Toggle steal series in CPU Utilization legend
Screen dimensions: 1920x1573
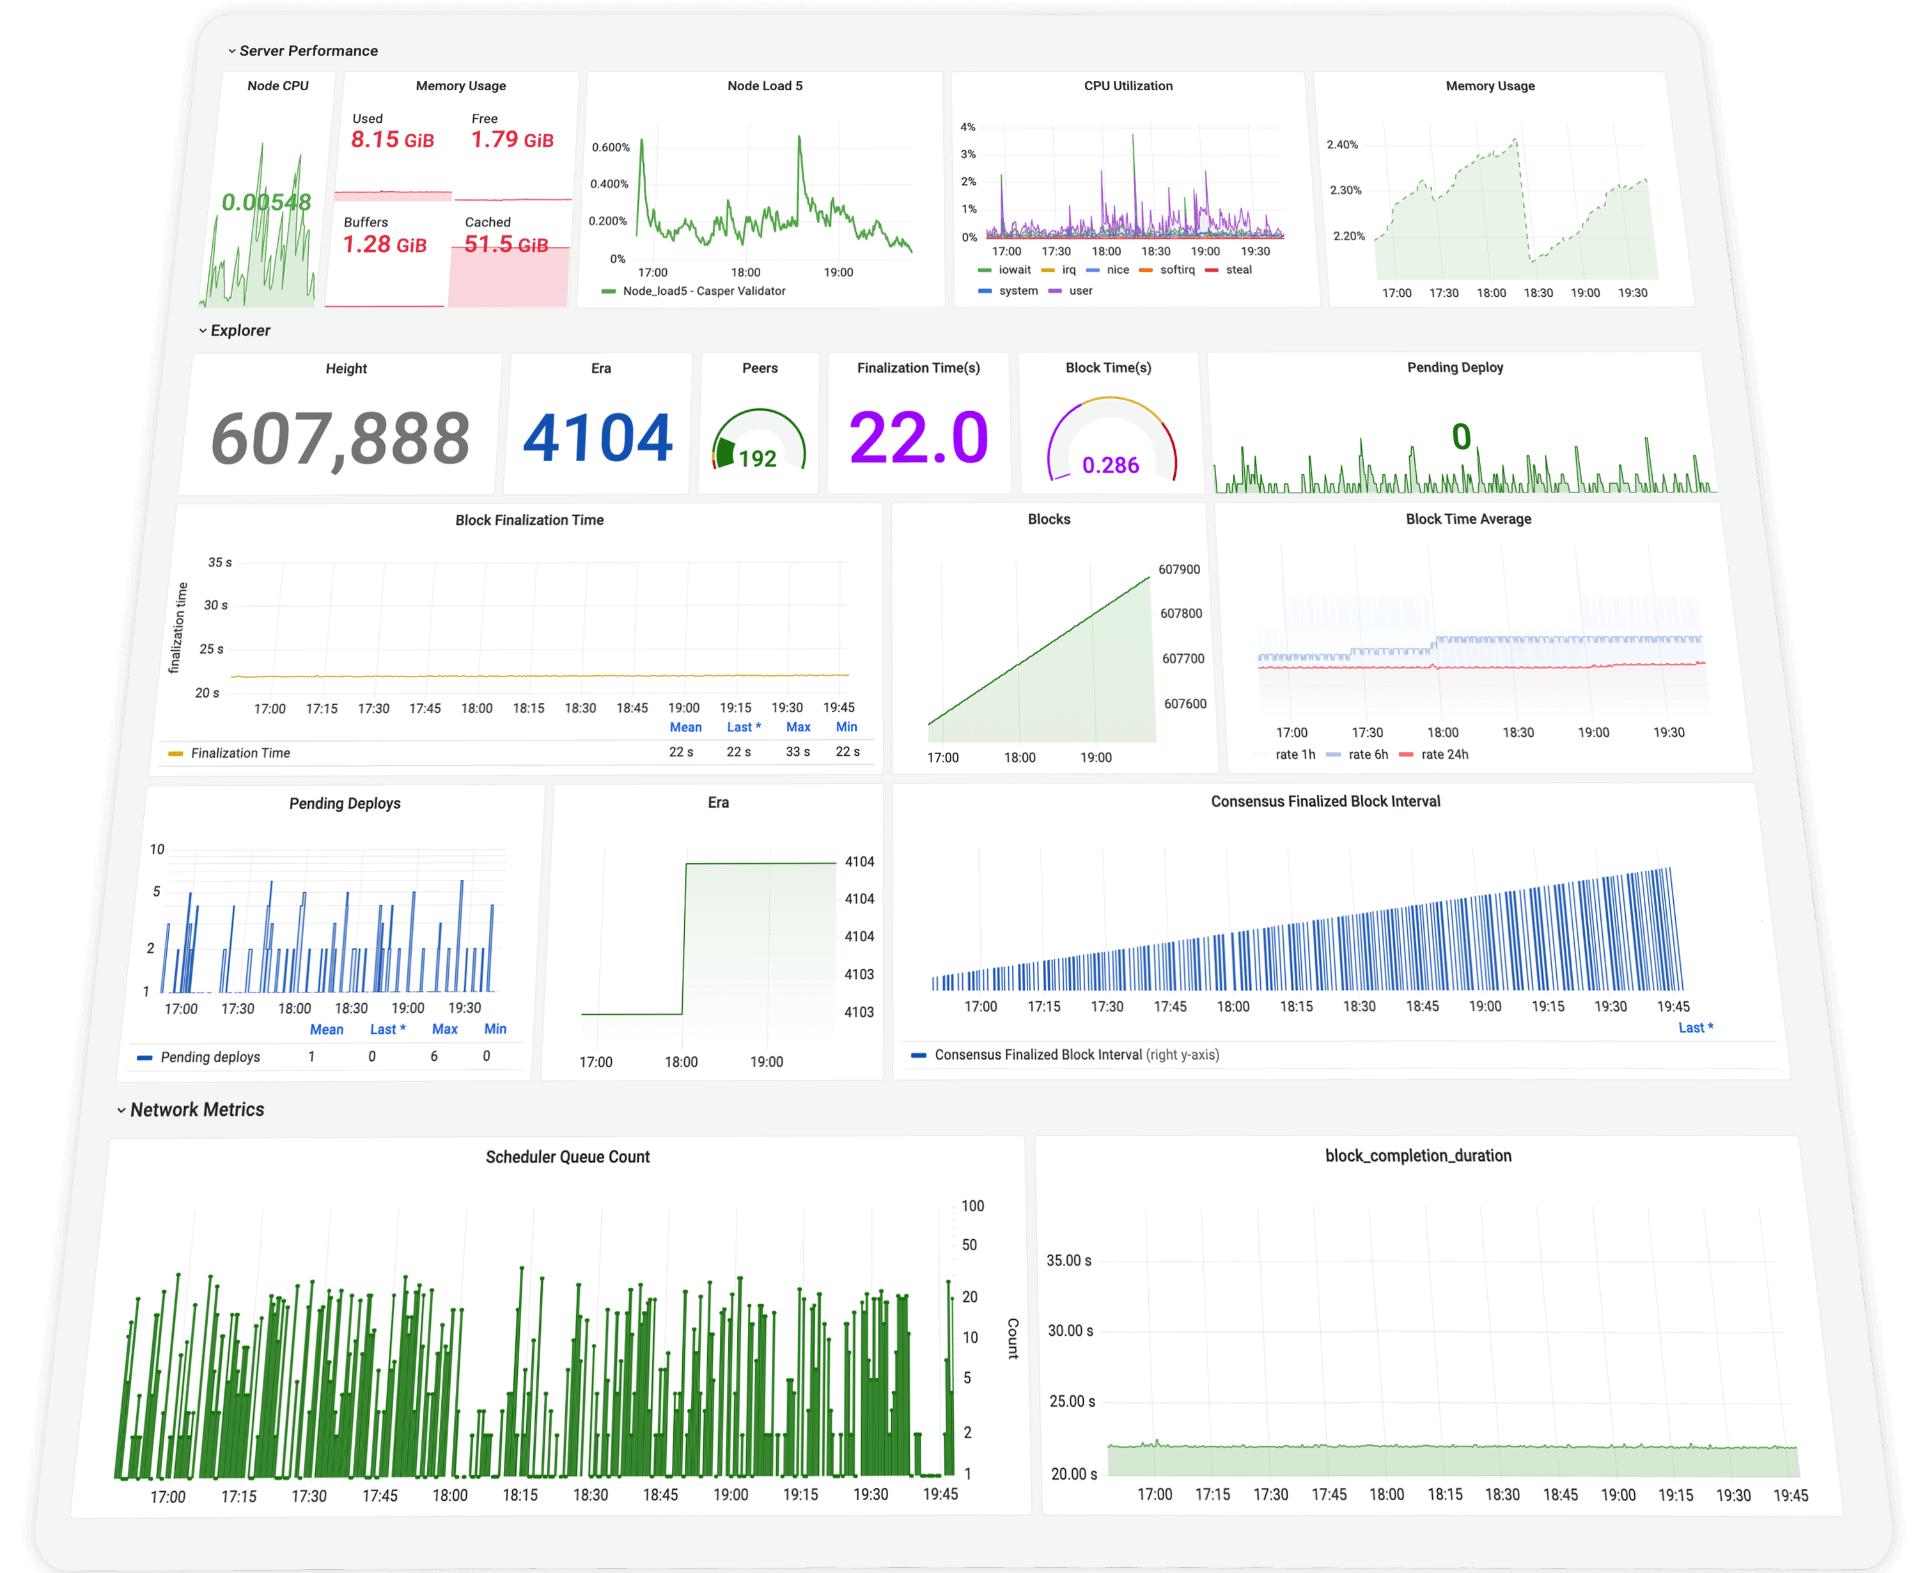pos(1238,270)
